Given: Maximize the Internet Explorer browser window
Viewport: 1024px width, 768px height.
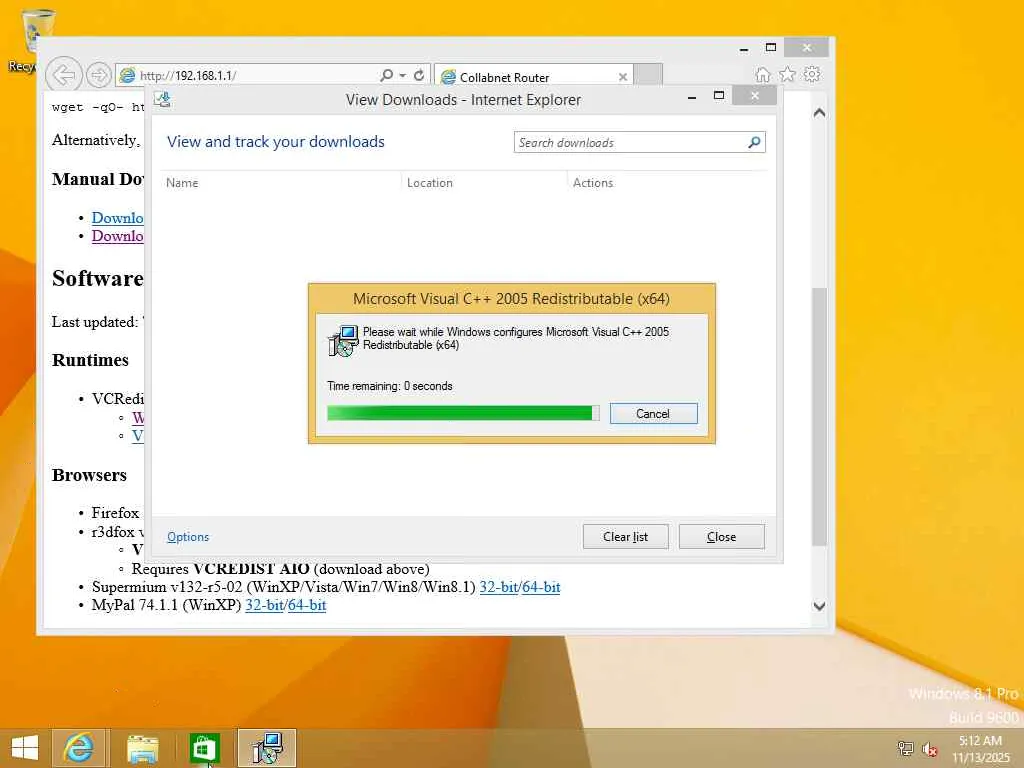Looking at the screenshot, I should 771,47.
